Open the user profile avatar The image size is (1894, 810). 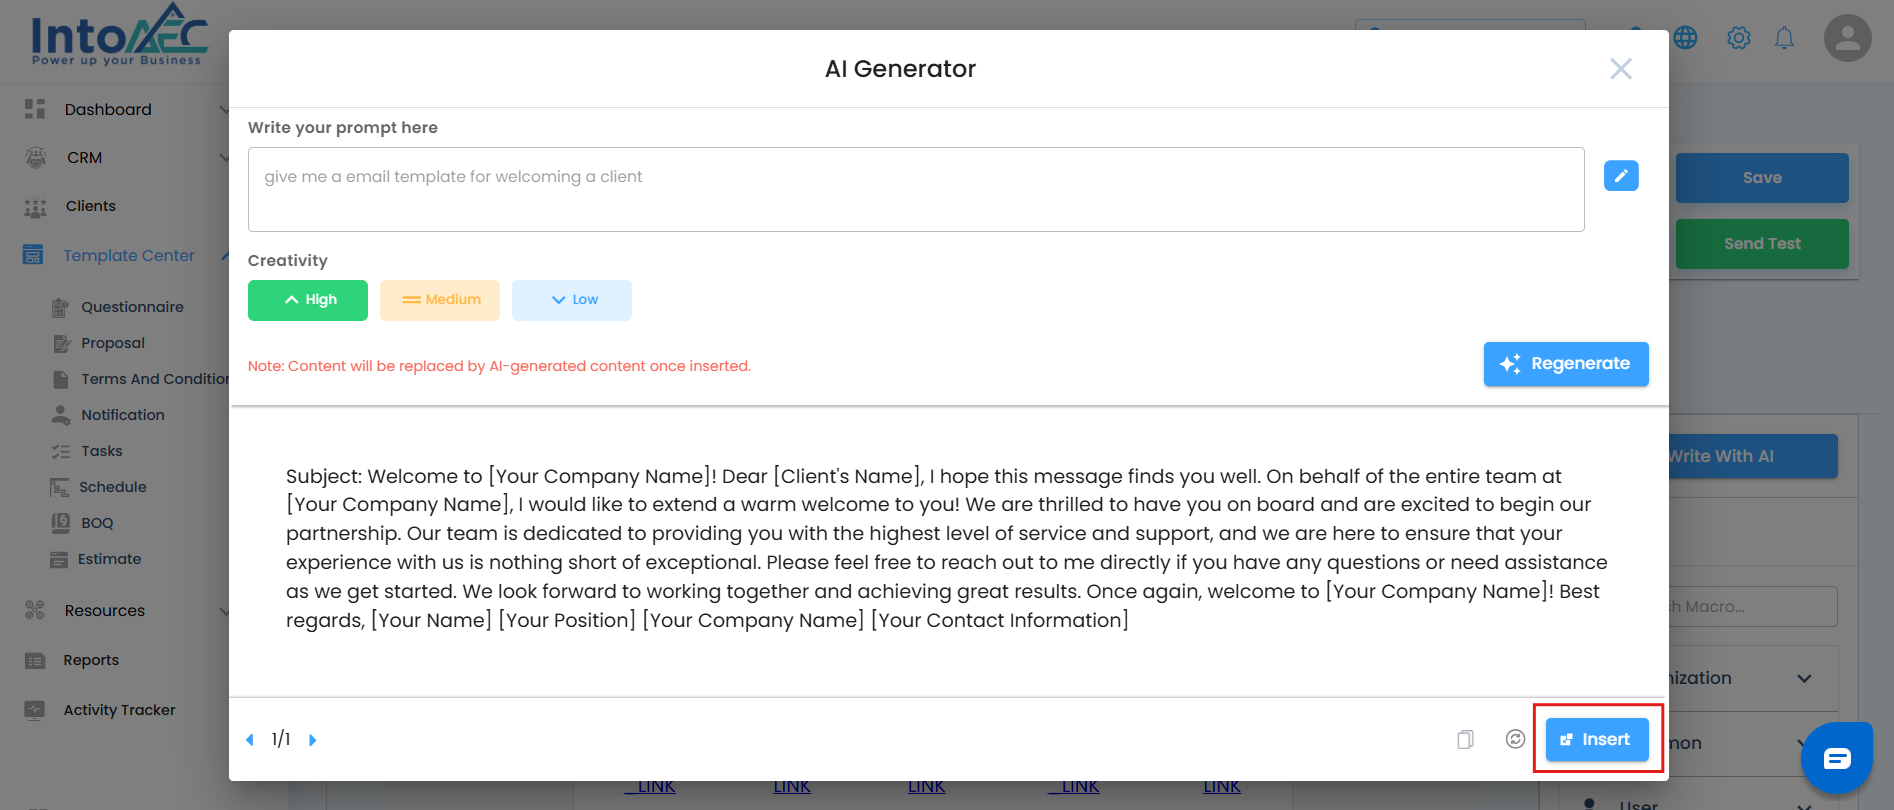(1847, 38)
